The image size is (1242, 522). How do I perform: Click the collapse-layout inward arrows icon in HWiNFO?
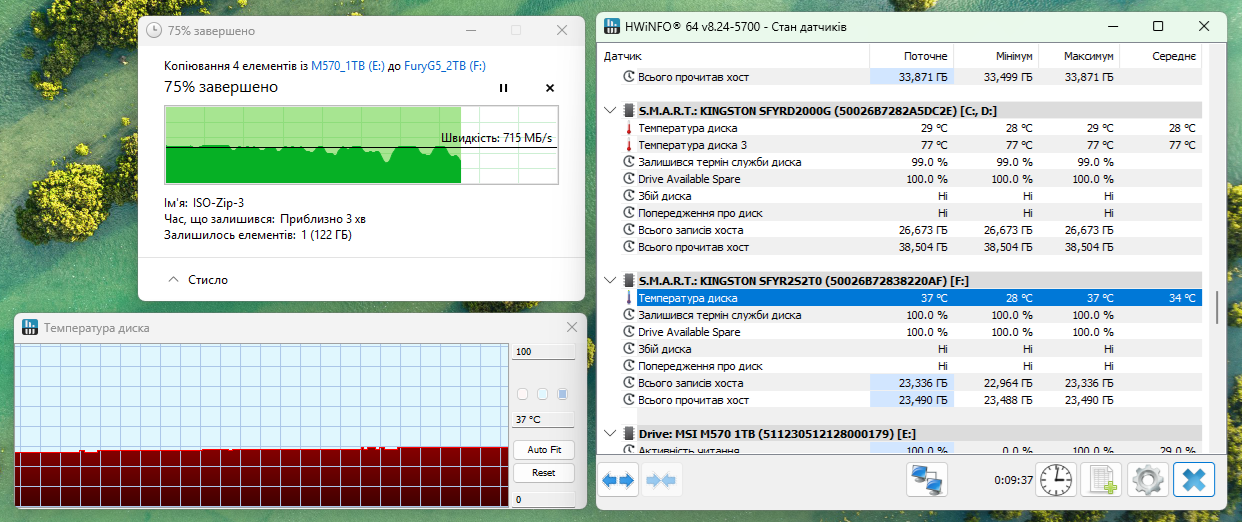661,481
